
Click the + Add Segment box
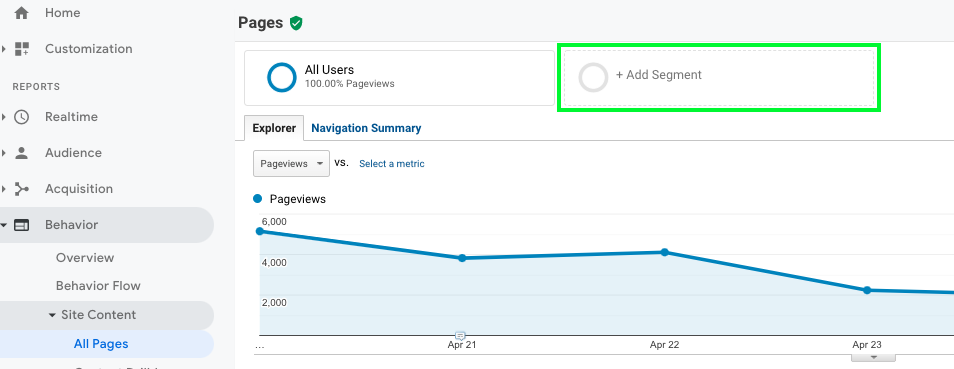point(719,77)
